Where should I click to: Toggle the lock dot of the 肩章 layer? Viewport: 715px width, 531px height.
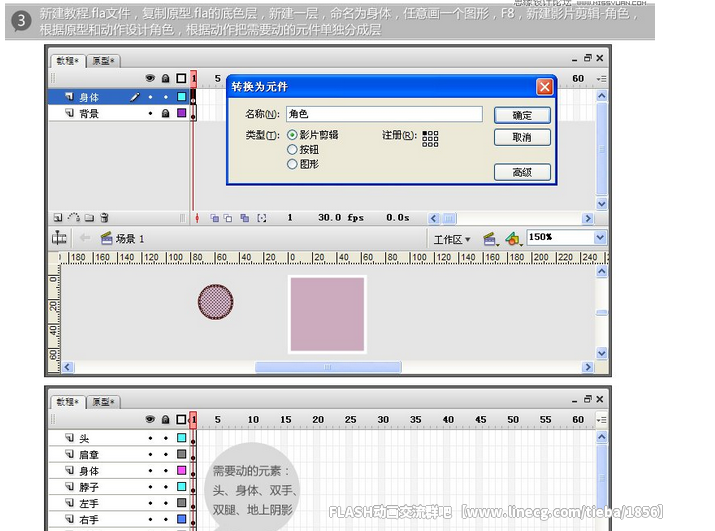166,455
